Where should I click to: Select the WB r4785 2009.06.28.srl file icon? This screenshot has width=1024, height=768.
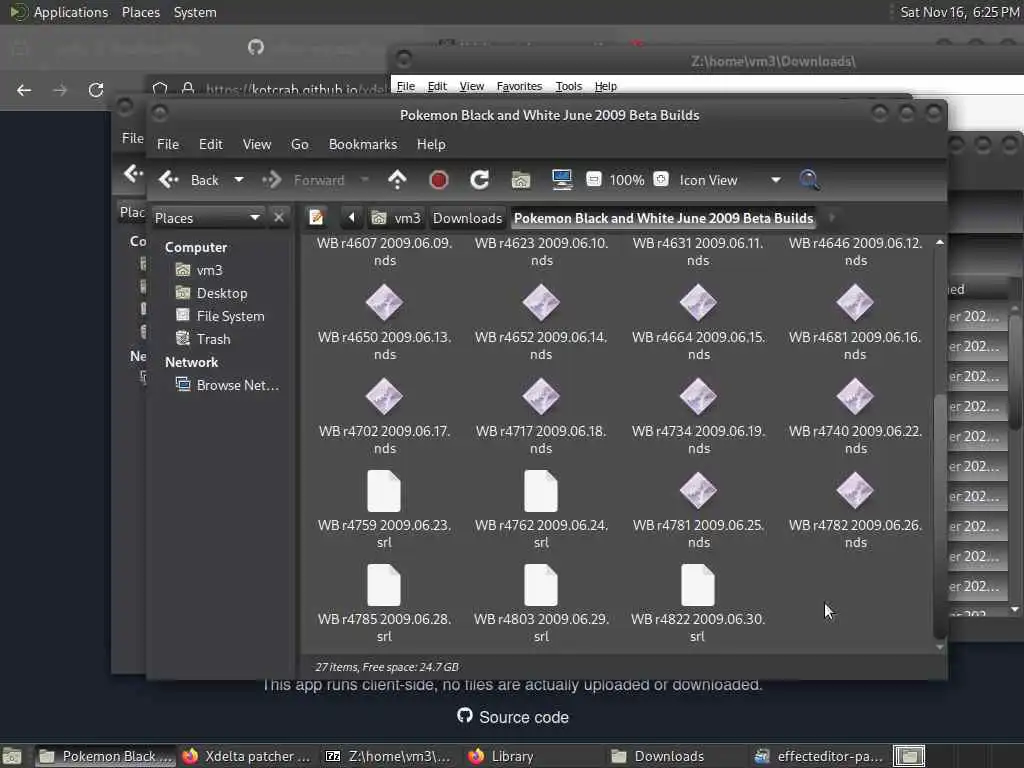tap(384, 585)
